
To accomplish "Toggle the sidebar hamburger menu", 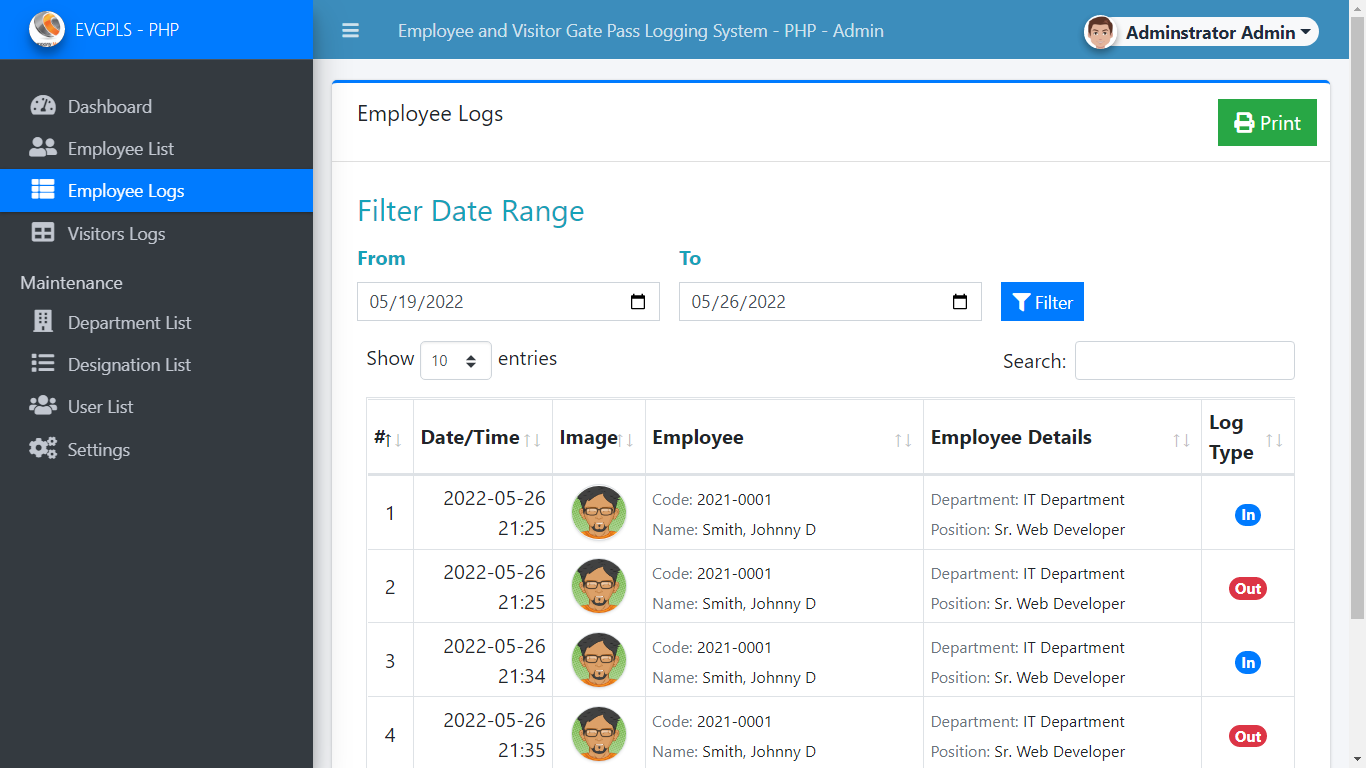I will 350,31.
